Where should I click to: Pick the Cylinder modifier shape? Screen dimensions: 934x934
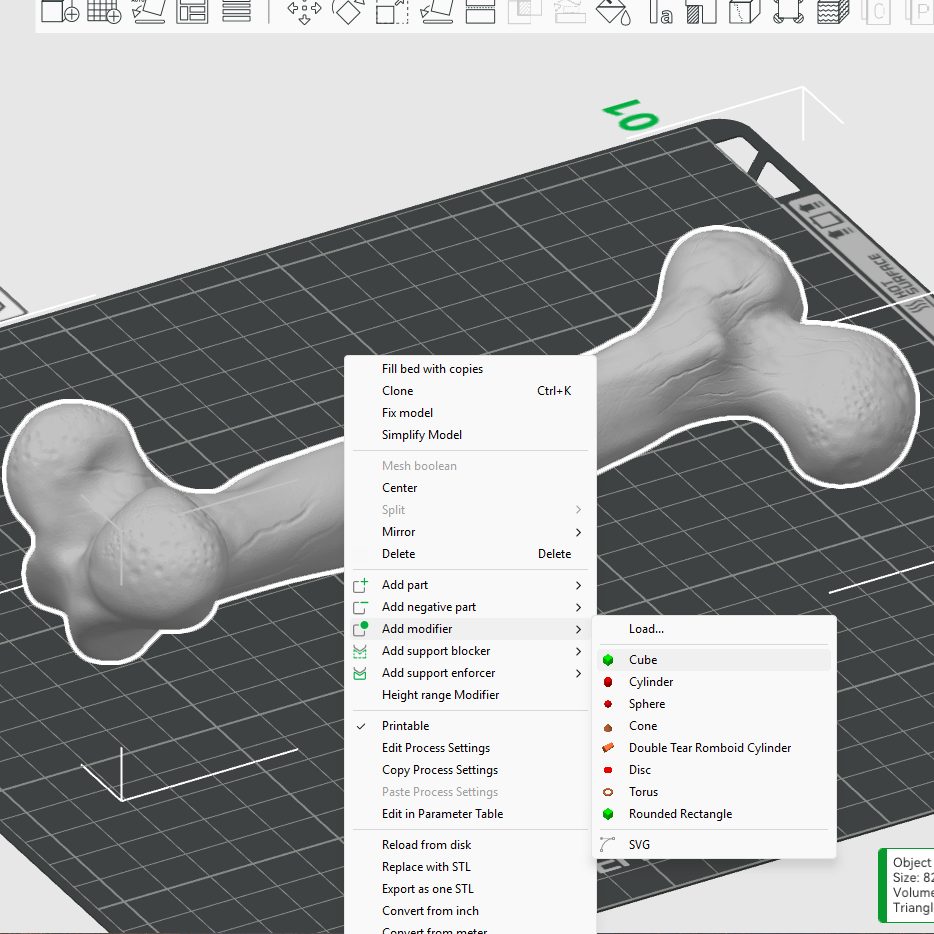(650, 682)
